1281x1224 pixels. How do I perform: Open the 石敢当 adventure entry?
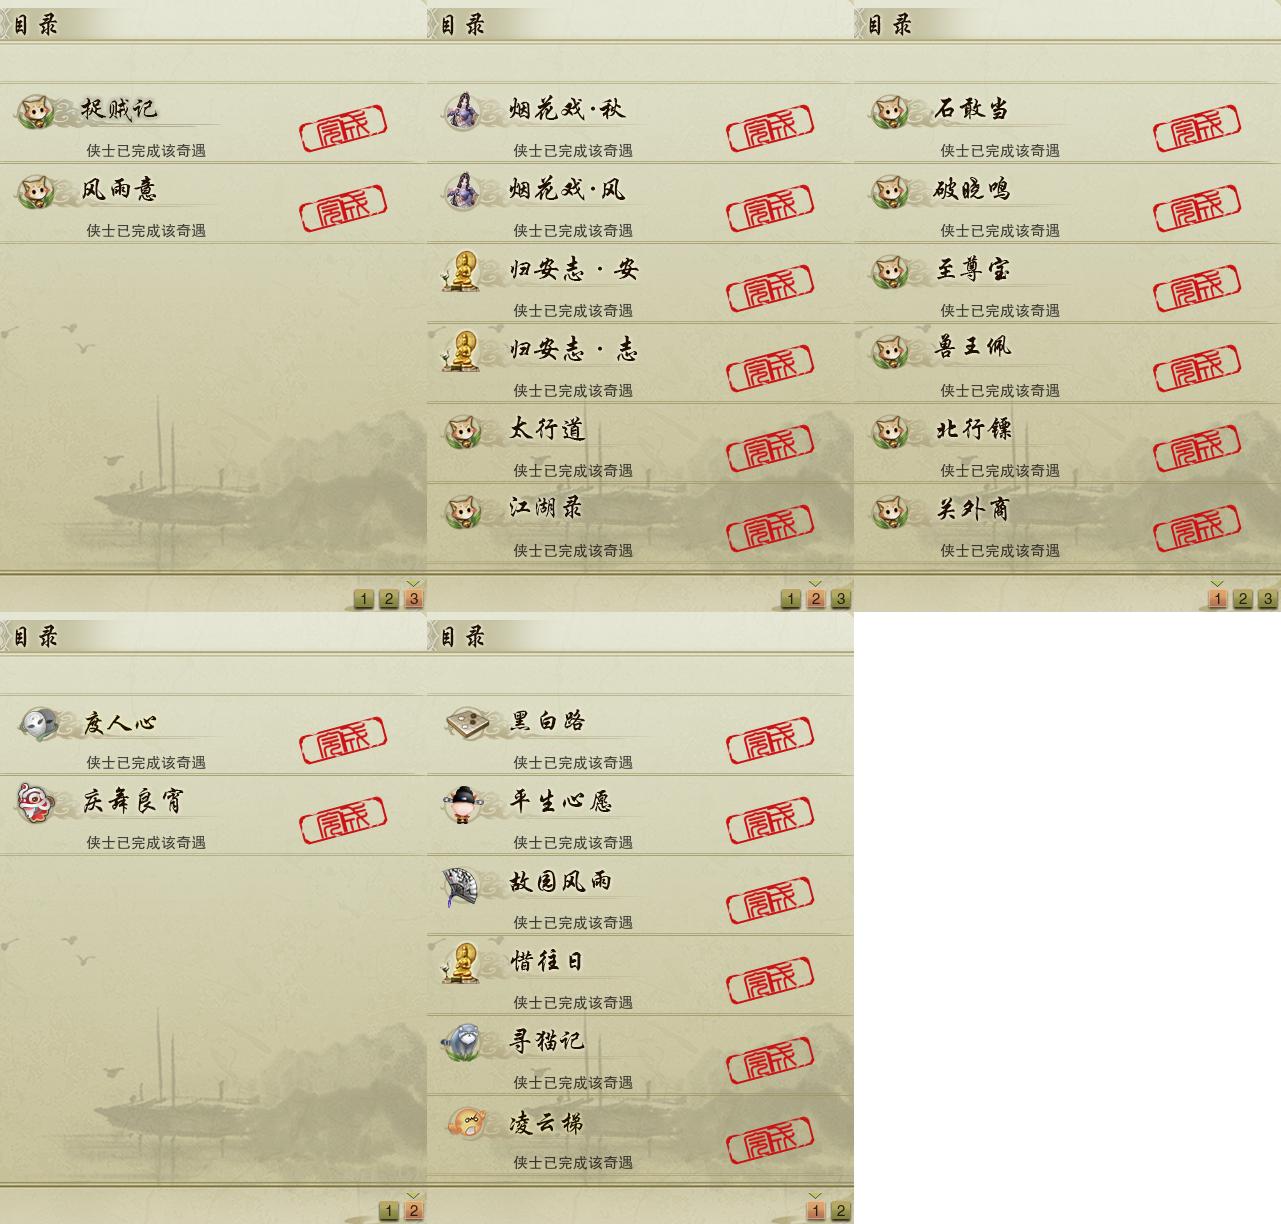1067,122
